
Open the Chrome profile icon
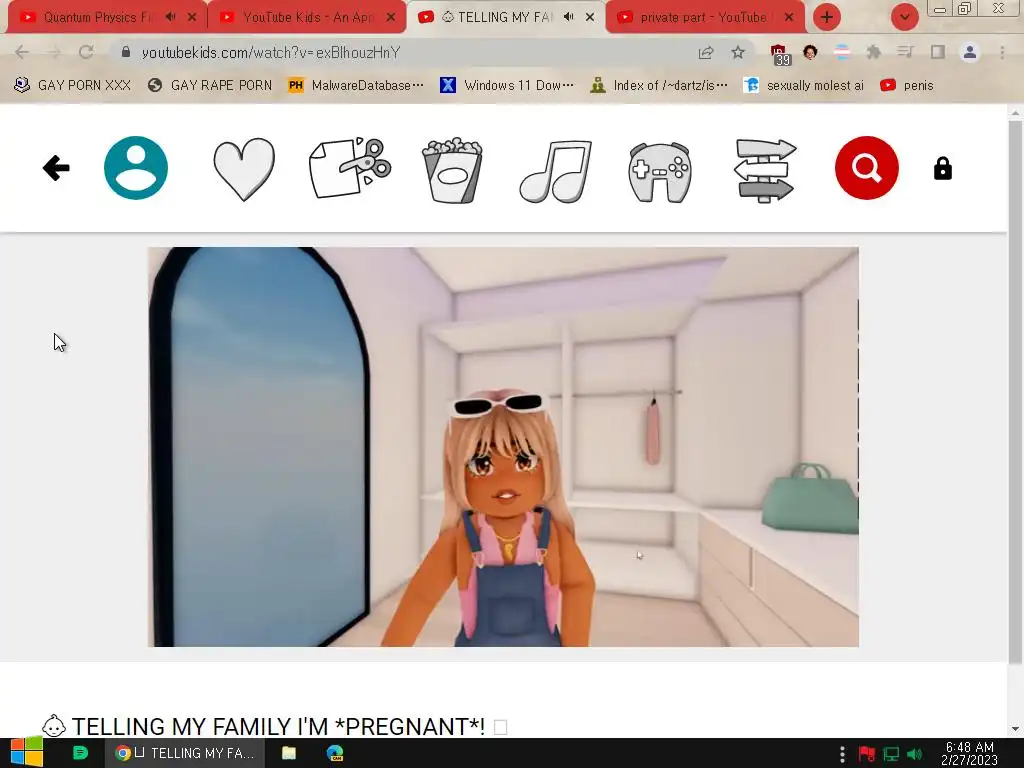click(970, 52)
